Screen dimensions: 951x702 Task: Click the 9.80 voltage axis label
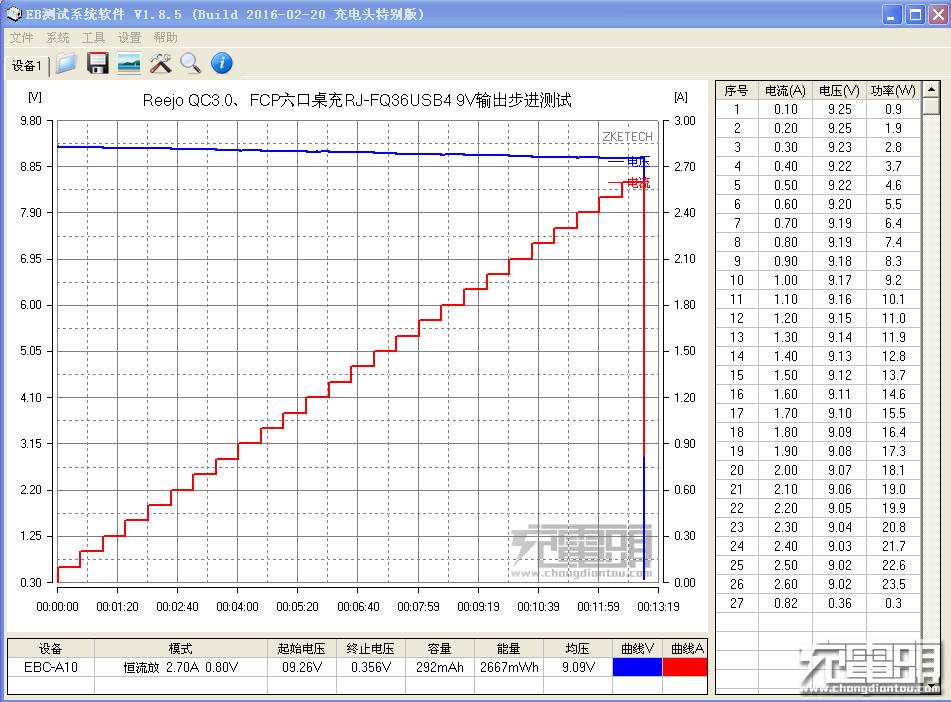[31, 121]
